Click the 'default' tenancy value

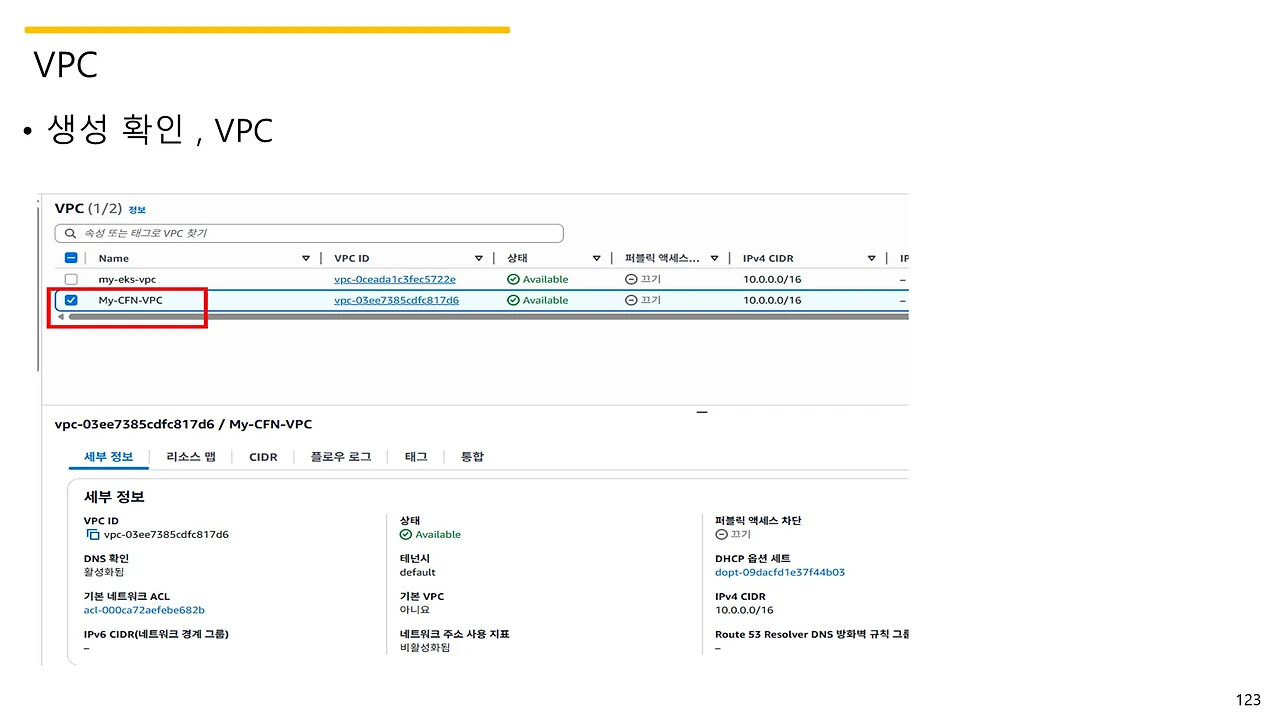418,573
